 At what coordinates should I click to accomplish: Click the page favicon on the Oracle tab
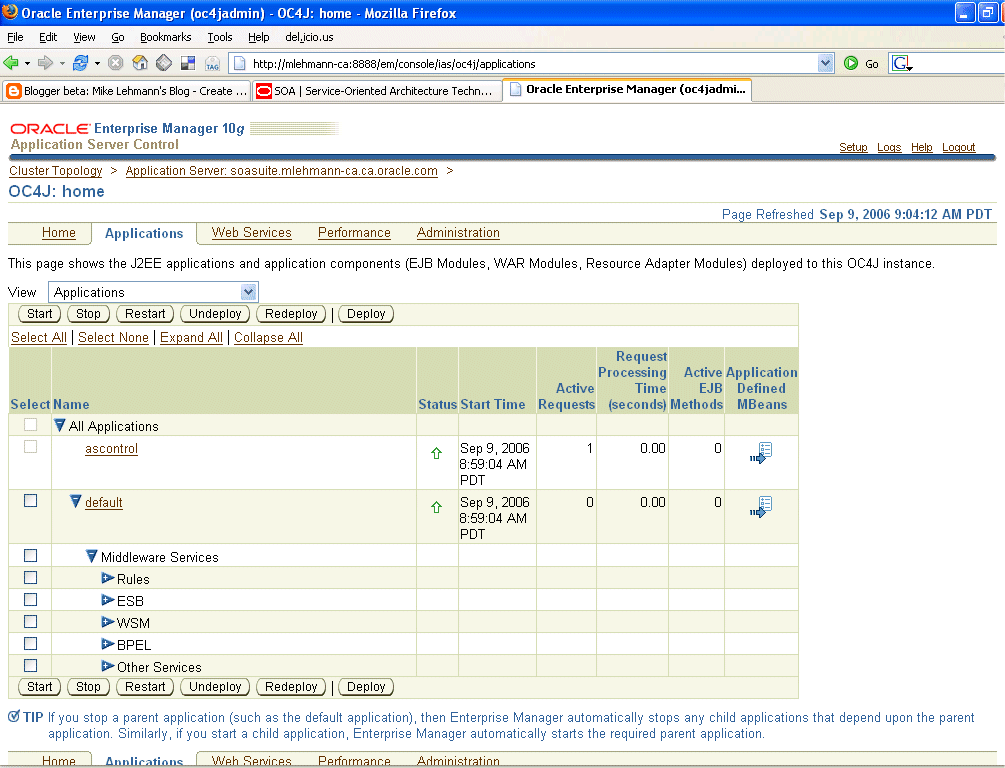[x=515, y=90]
